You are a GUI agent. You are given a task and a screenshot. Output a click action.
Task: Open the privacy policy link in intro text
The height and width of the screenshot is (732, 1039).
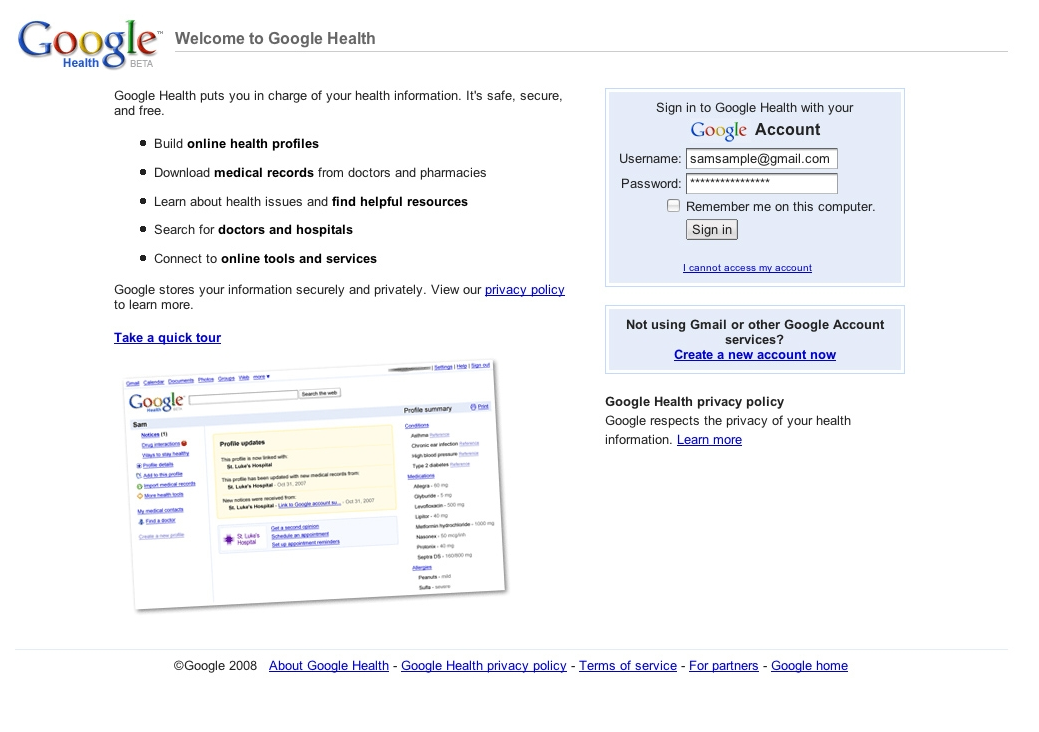click(x=525, y=289)
